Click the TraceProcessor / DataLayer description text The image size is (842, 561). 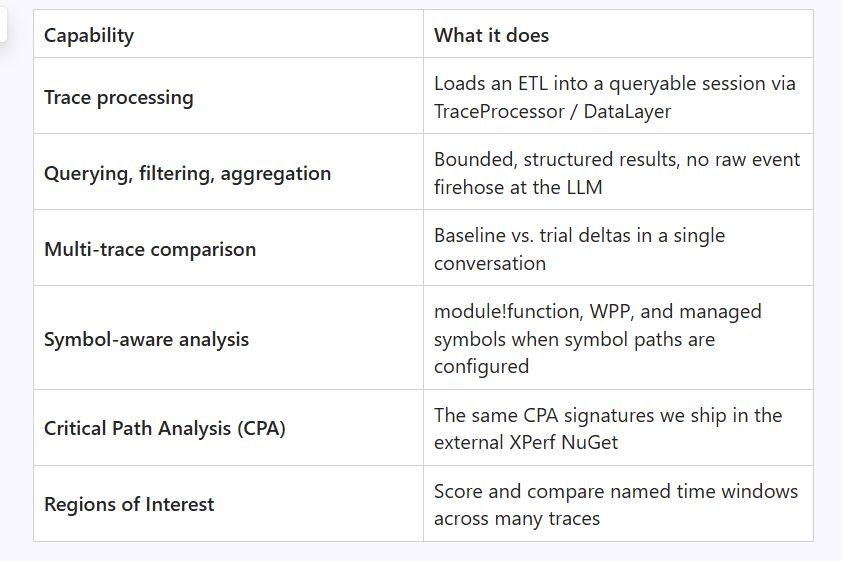point(553,112)
